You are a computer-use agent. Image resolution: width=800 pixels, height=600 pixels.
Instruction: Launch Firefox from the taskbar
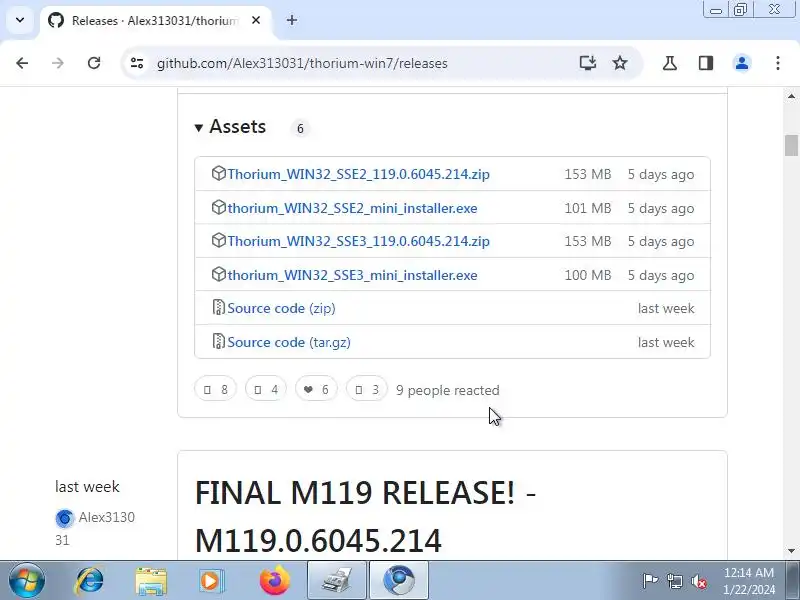pos(274,581)
